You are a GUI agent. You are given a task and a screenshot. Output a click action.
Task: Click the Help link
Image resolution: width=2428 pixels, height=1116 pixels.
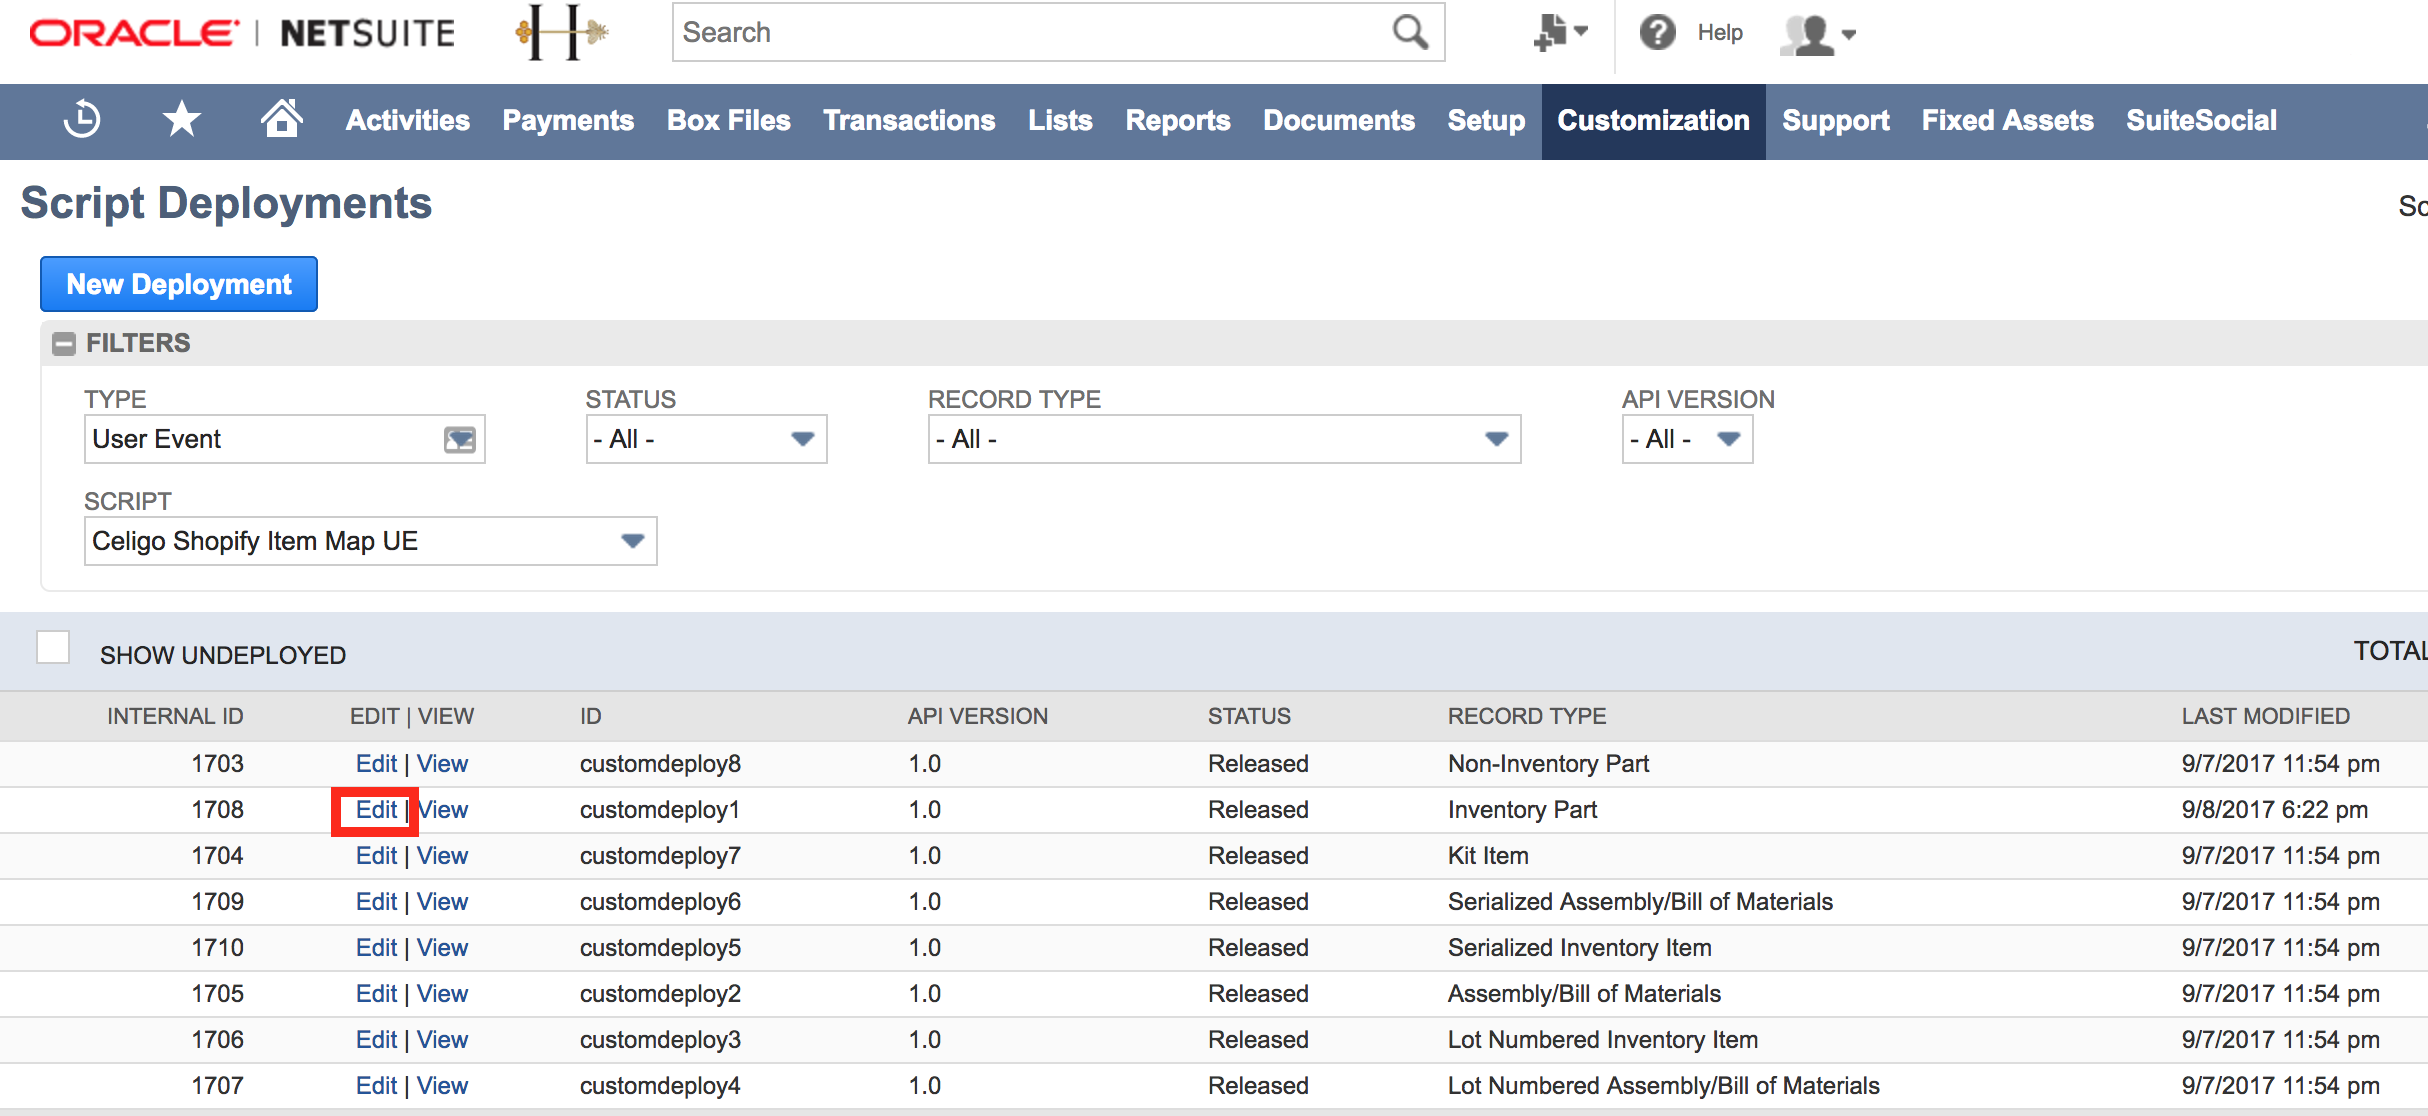pyautogui.click(x=1720, y=33)
